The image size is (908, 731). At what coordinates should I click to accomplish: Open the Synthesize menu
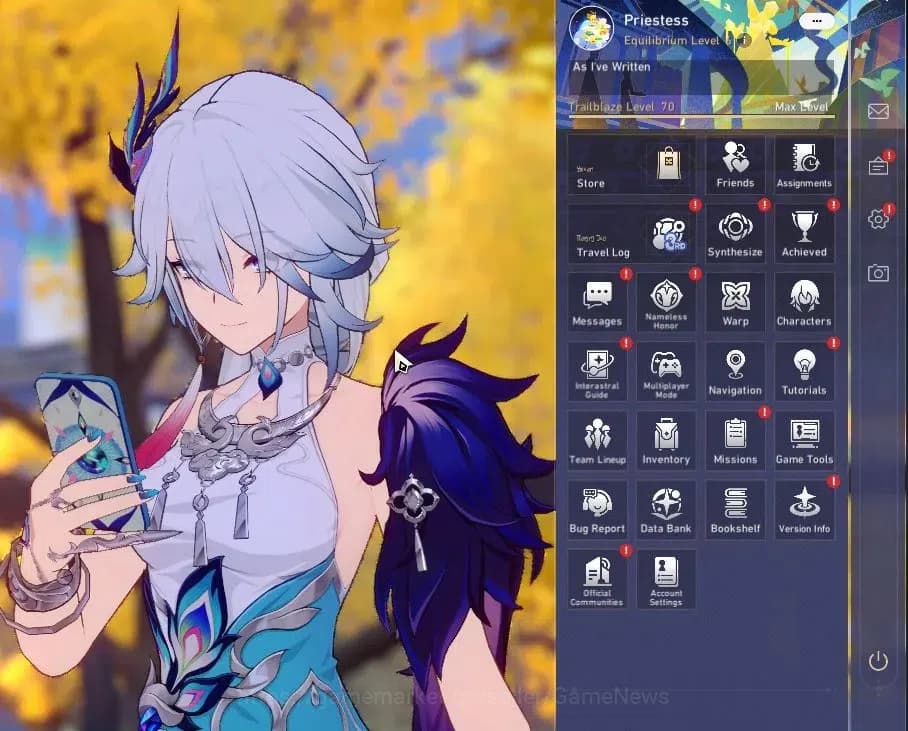pyautogui.click(x=735, y=234)
